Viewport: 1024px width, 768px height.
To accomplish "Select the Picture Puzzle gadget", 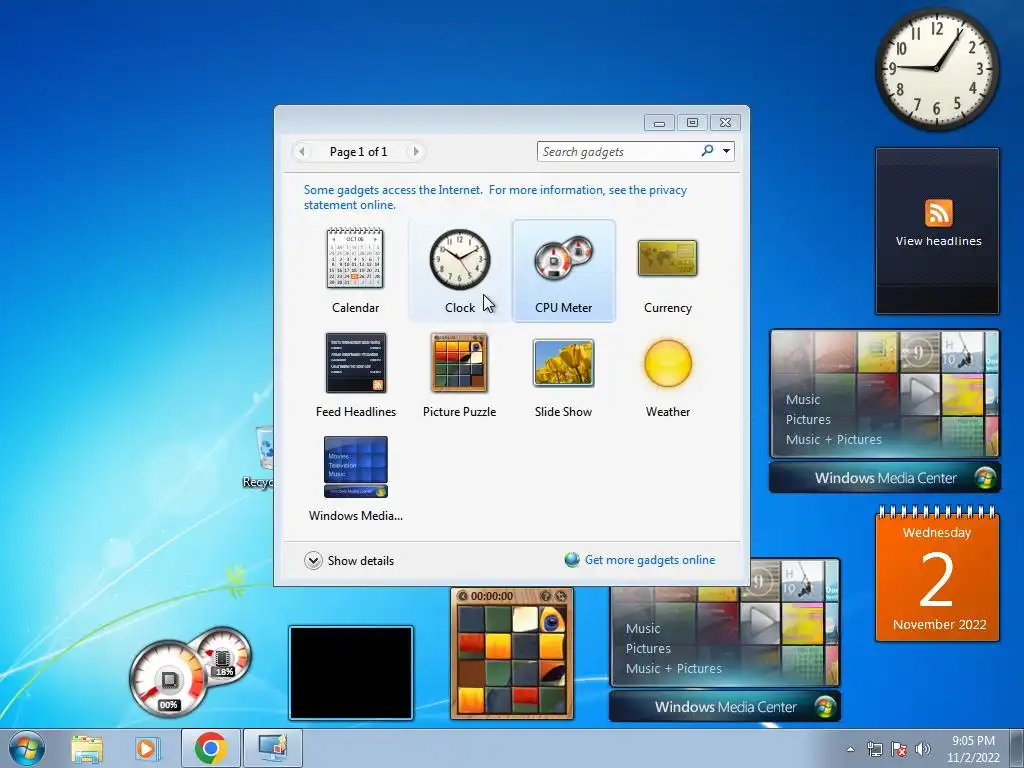I will 459,363.
